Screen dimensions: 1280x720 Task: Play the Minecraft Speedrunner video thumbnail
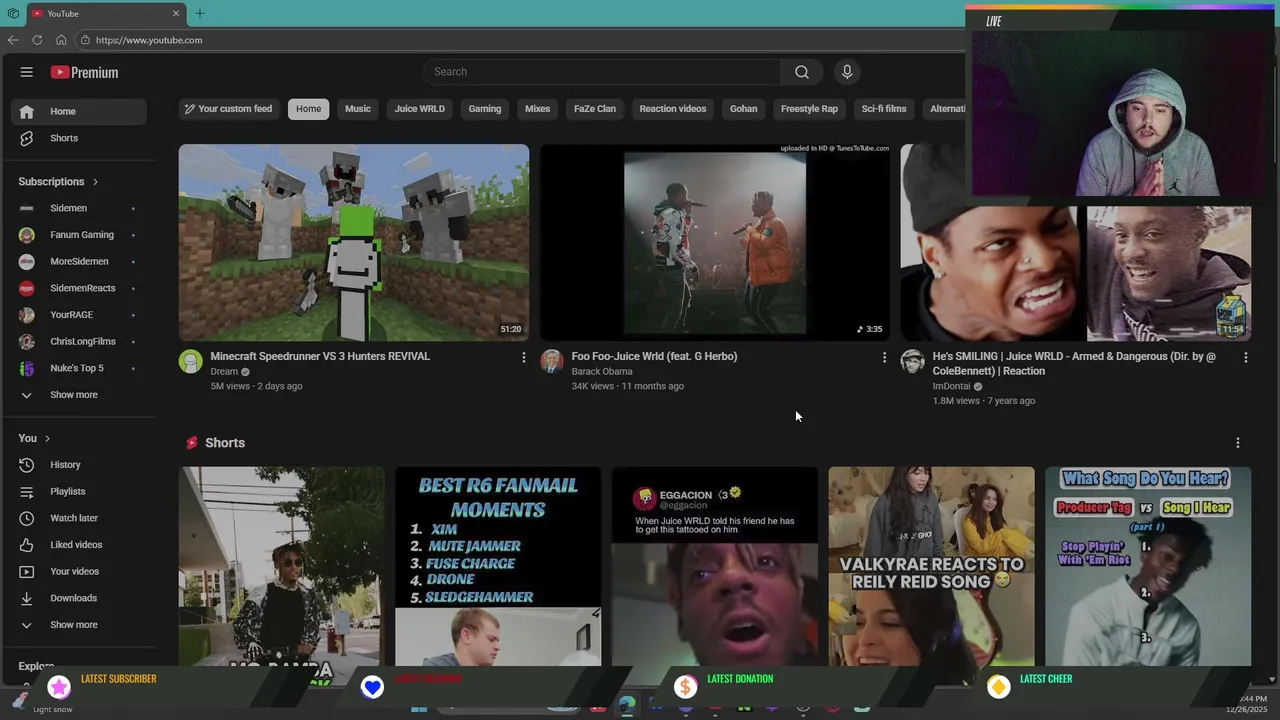click(354, 243)
